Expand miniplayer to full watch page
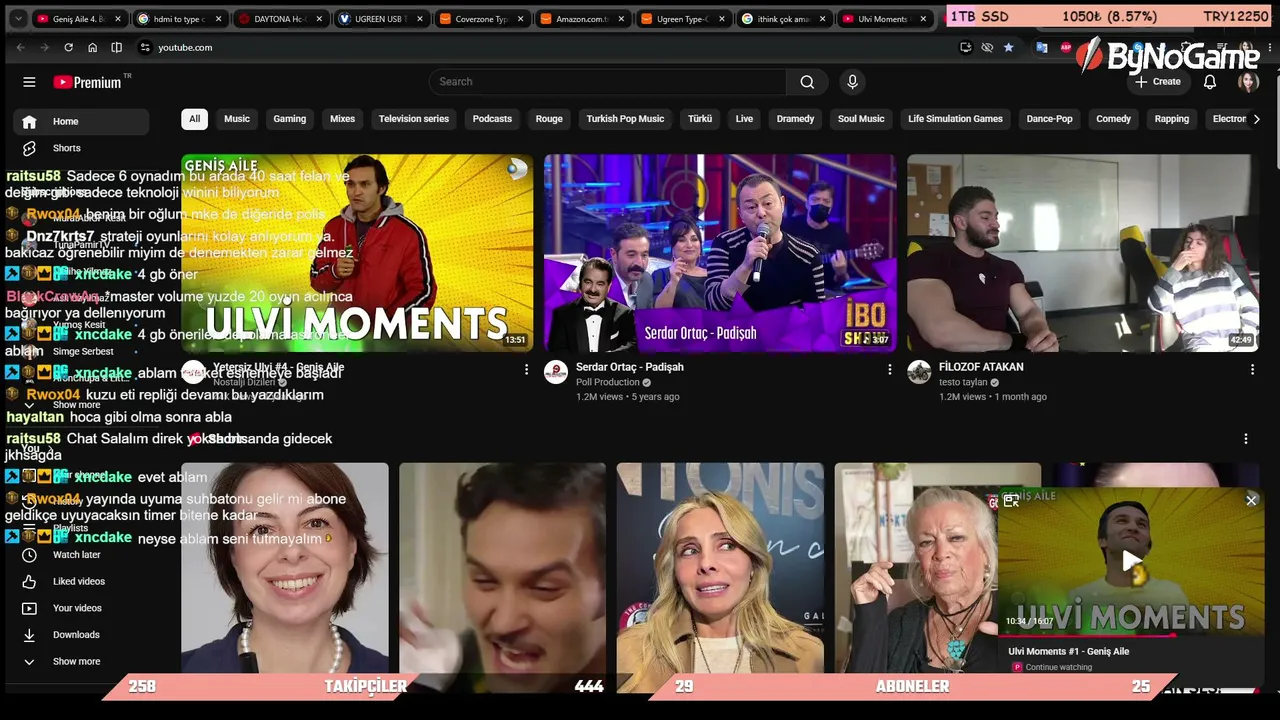This screenshot has width=1280, height=720. (x=1011, y=500)
